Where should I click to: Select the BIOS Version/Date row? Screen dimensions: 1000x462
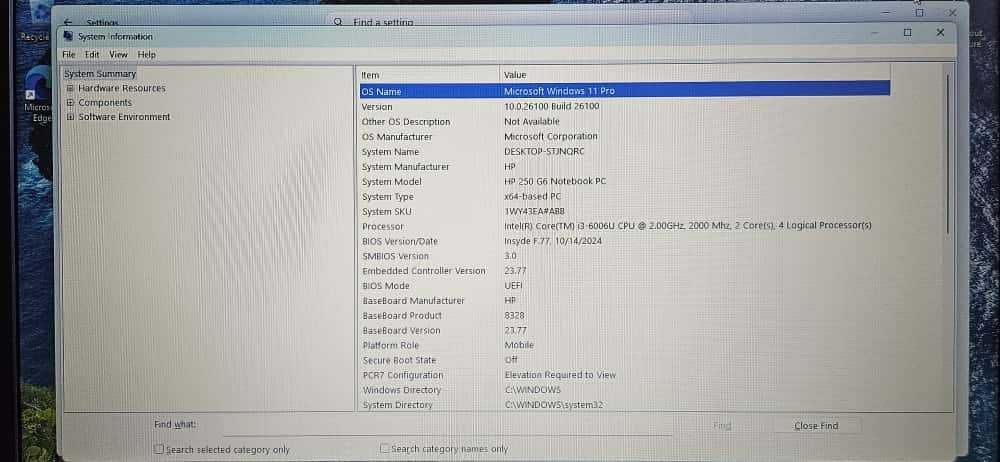tap(625, 241)
